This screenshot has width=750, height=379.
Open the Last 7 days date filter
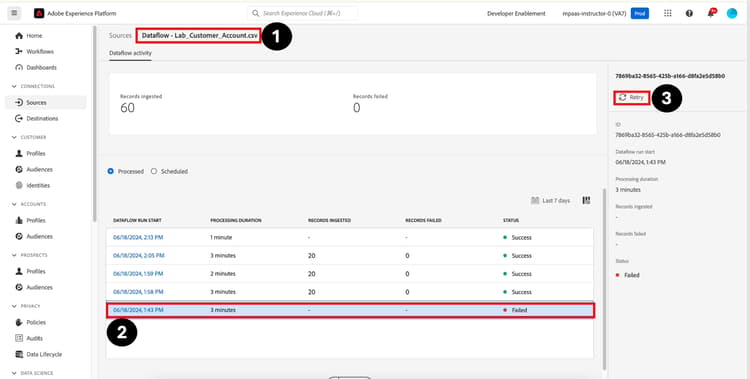551,201
